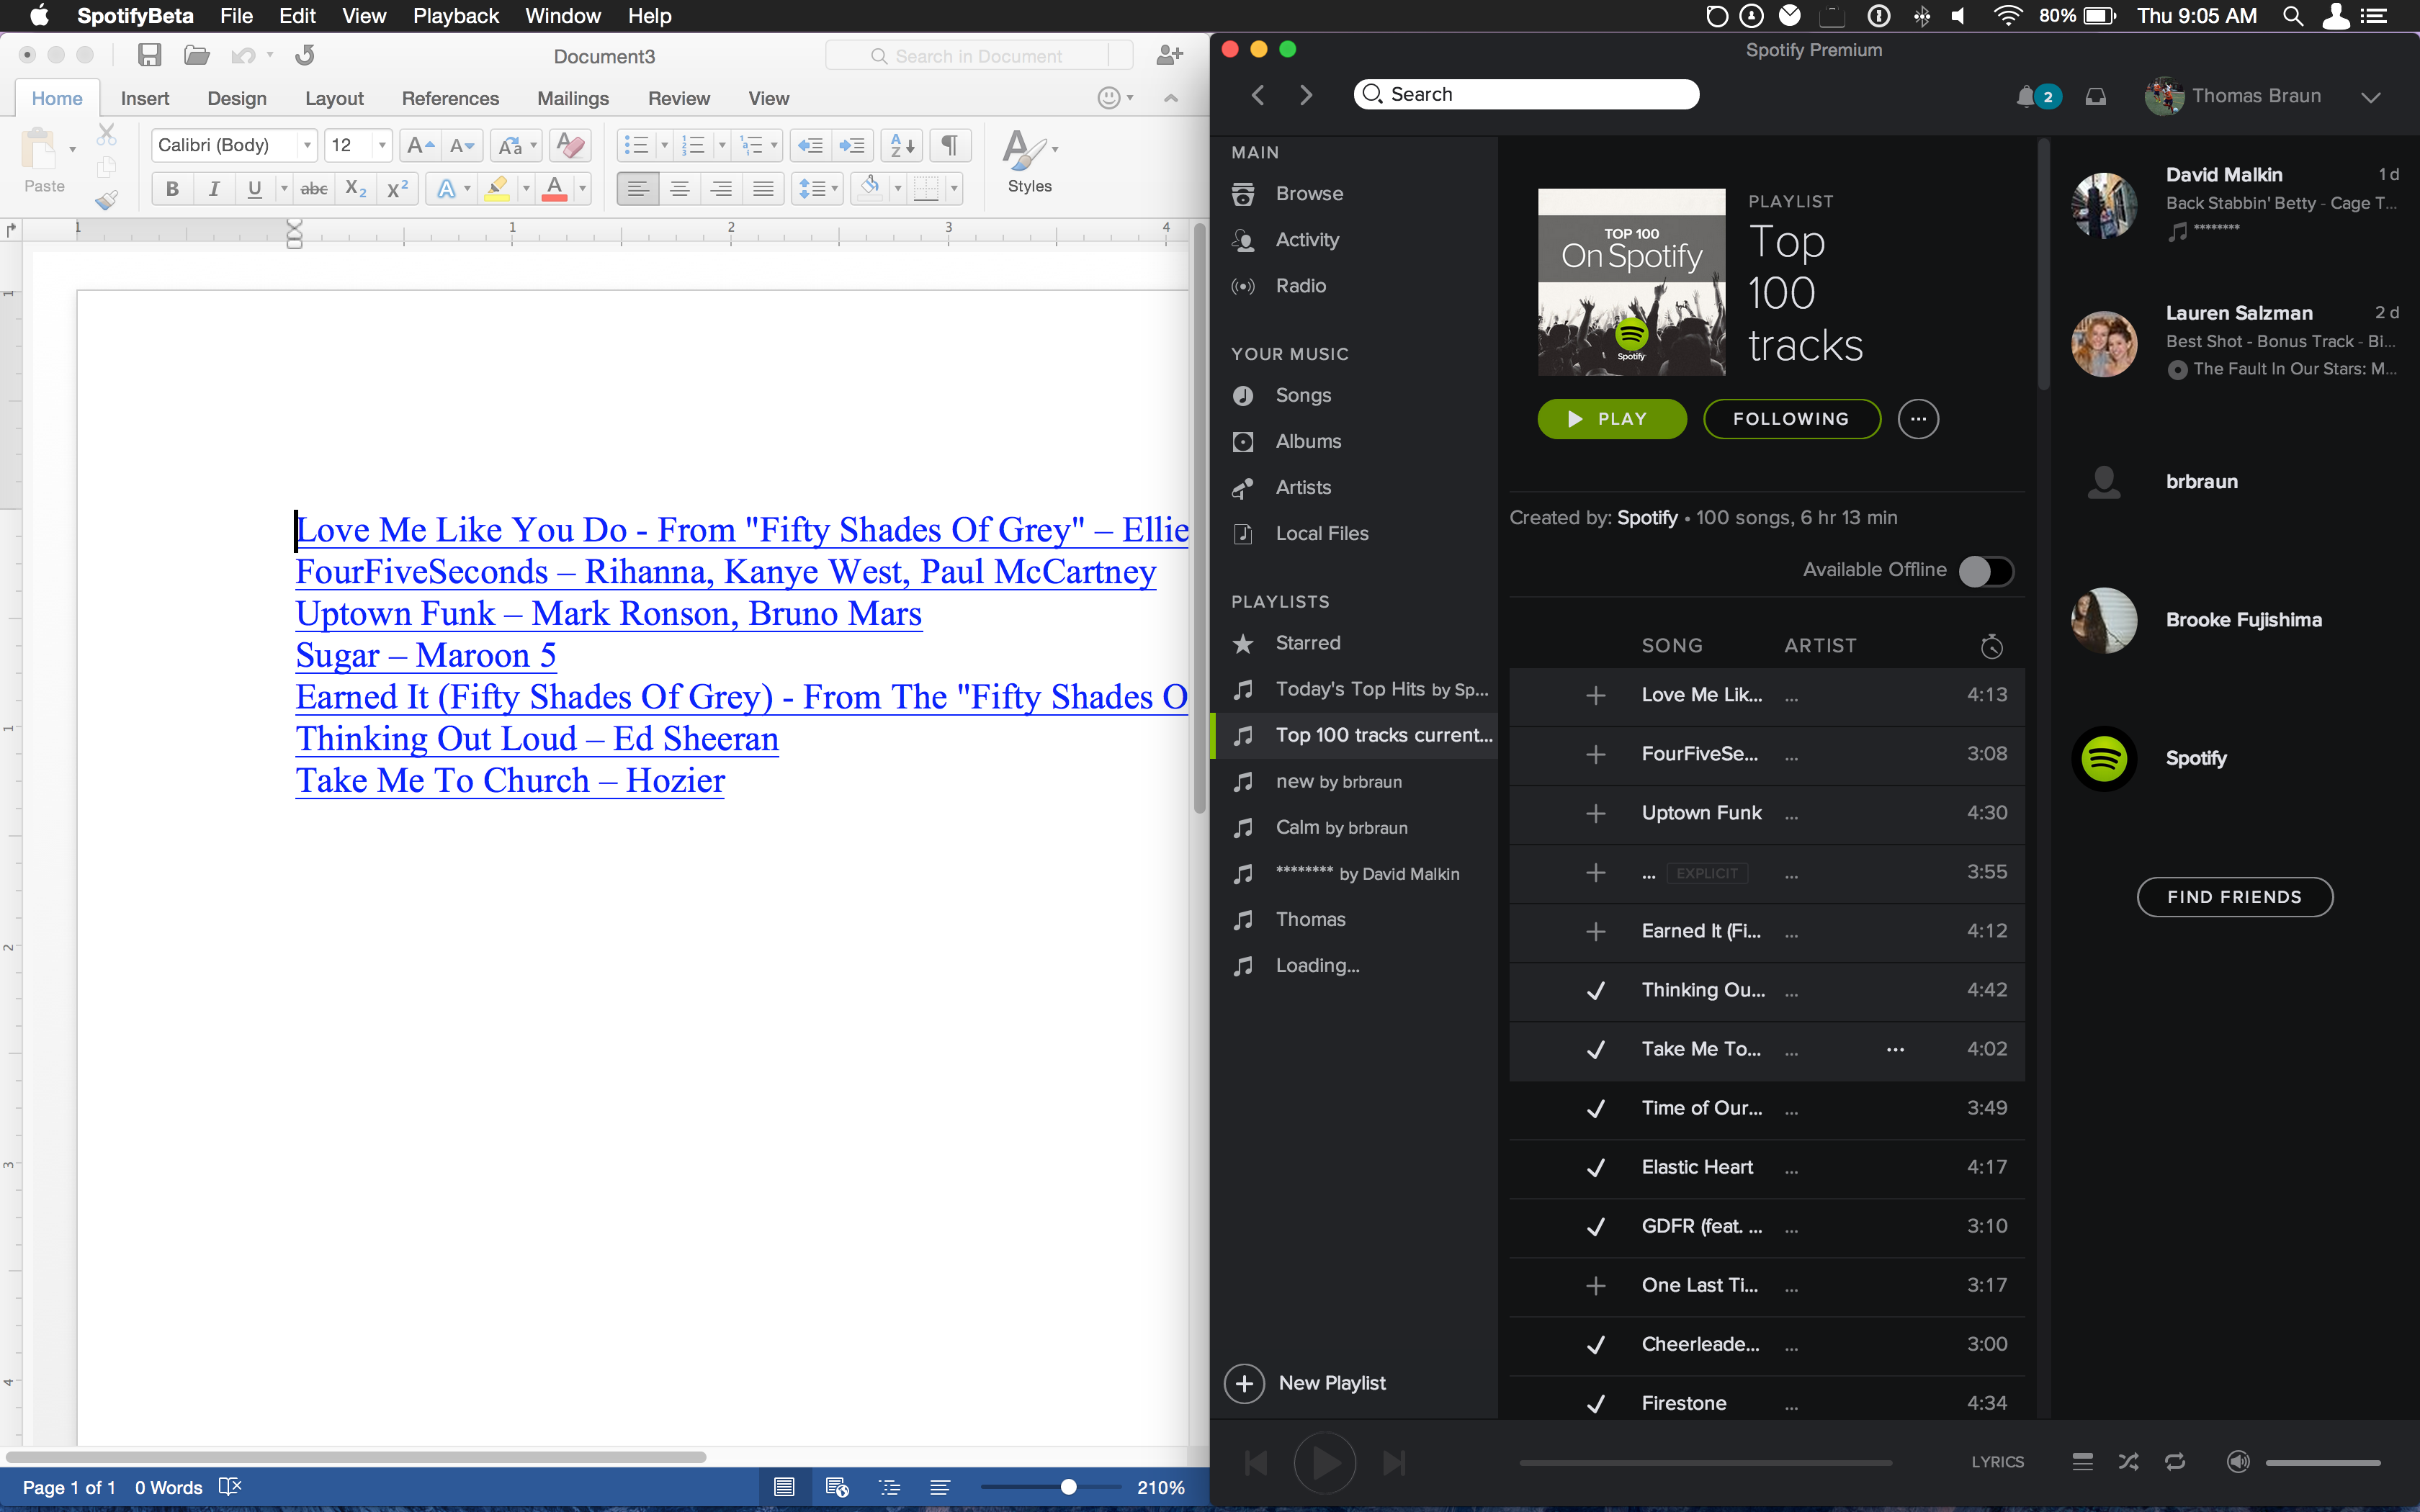Click the Spotify Search field
This screenshot has width=2420, height=1512.
(1526, 94)
